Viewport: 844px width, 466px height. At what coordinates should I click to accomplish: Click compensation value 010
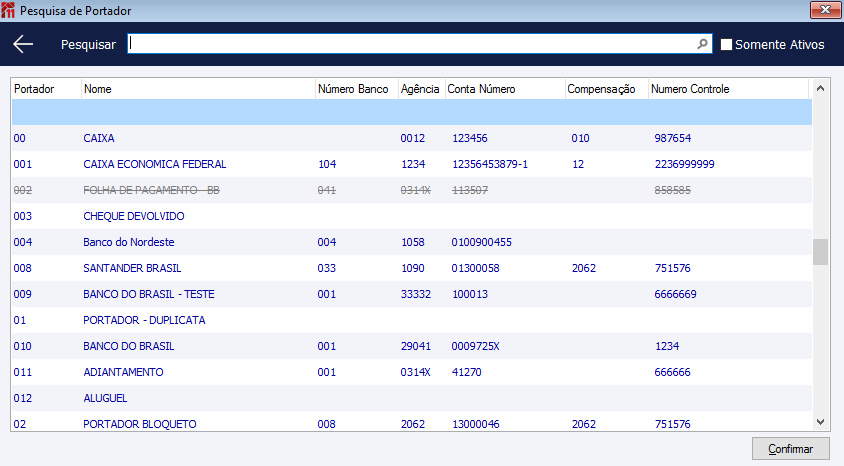580,138
